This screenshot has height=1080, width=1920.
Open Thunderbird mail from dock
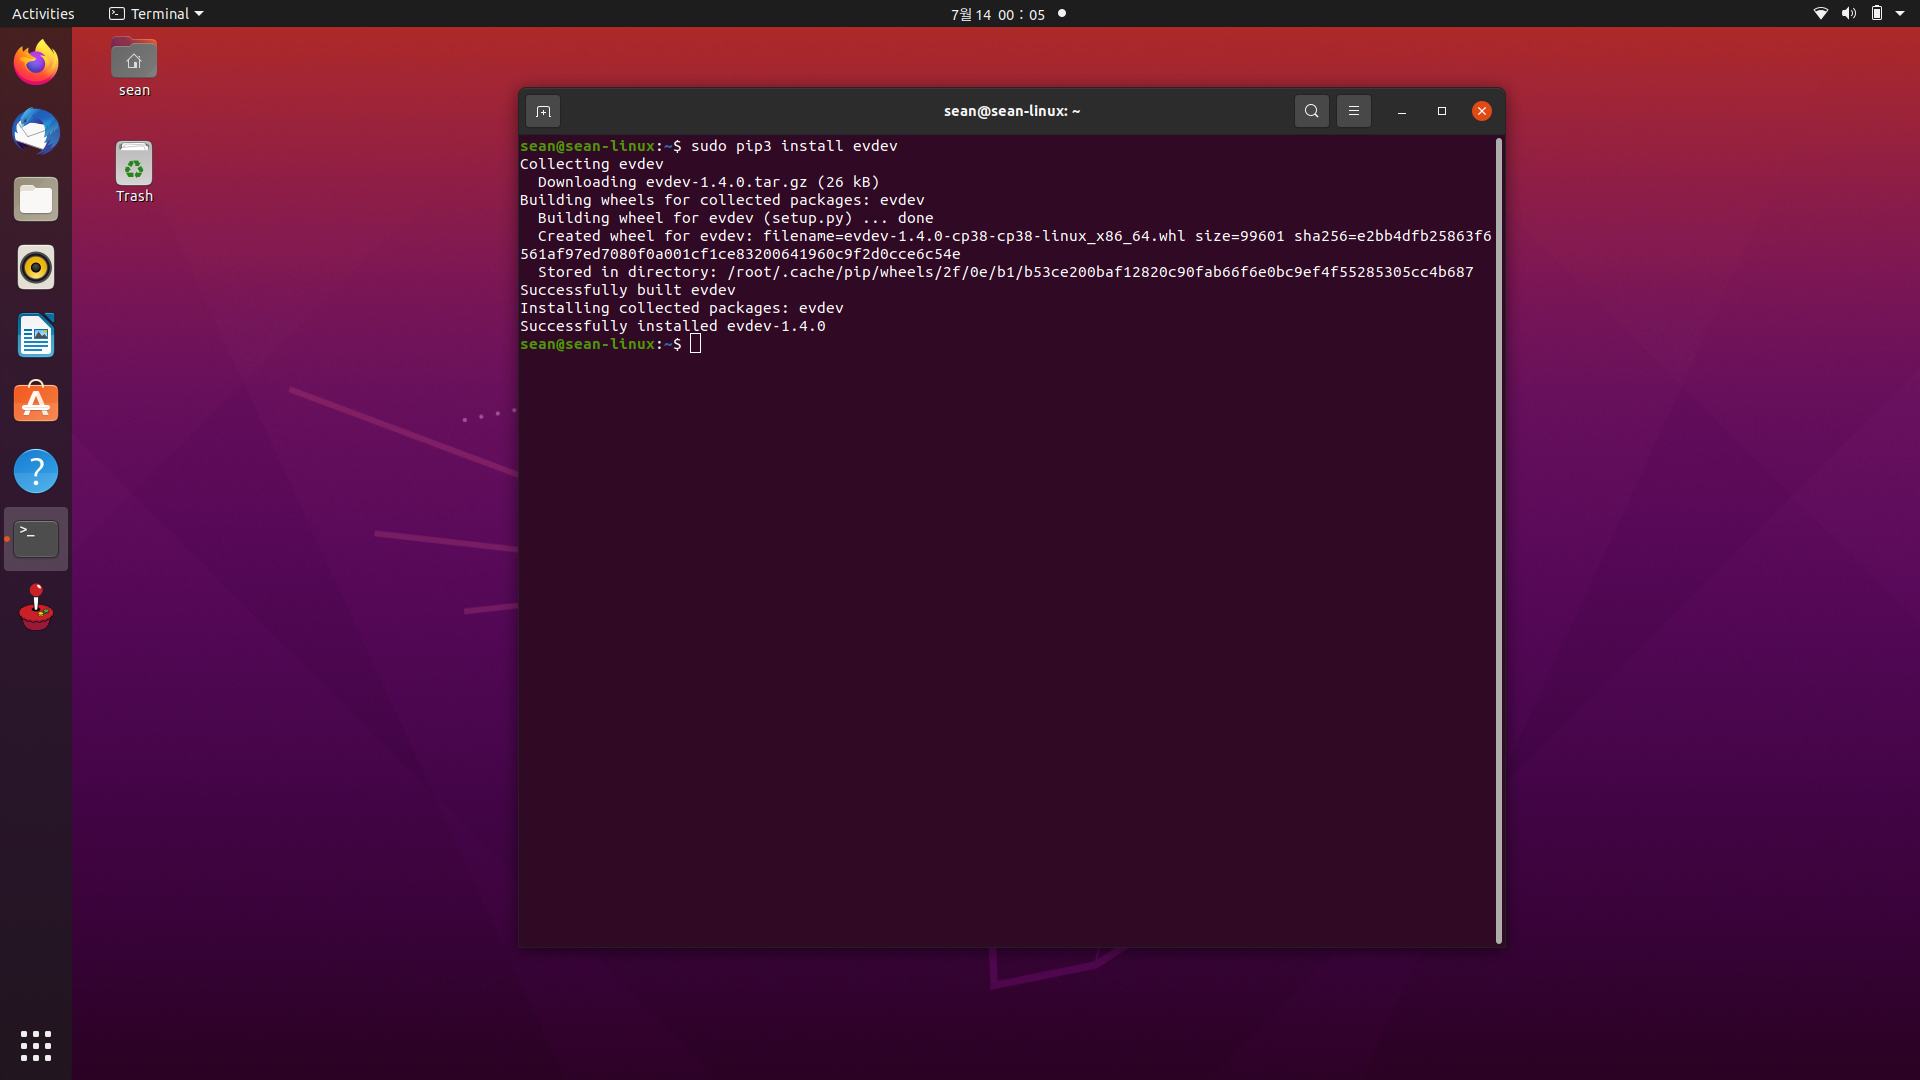36,131
